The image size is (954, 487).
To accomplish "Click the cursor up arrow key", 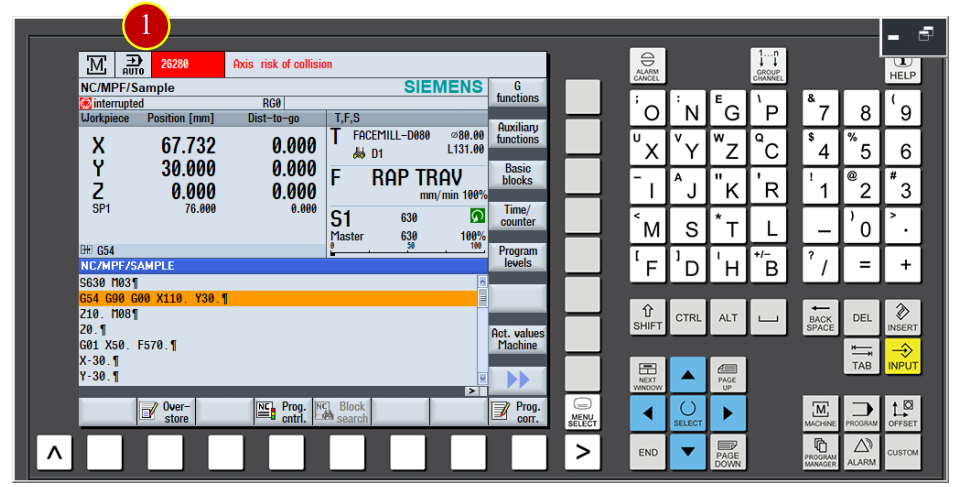I will pyautogui.click(x=688, y=375).
